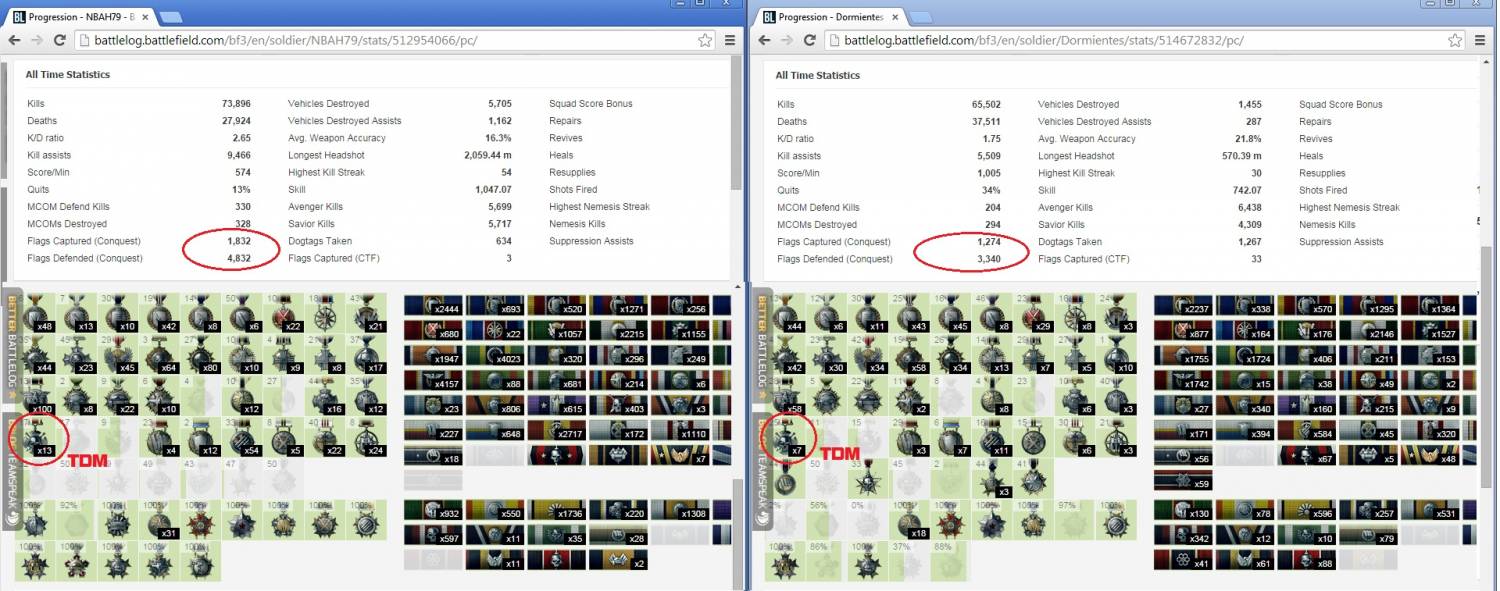Select the x2444 ribbon in NBAH79 window
1500x591 pixels.
433,305
